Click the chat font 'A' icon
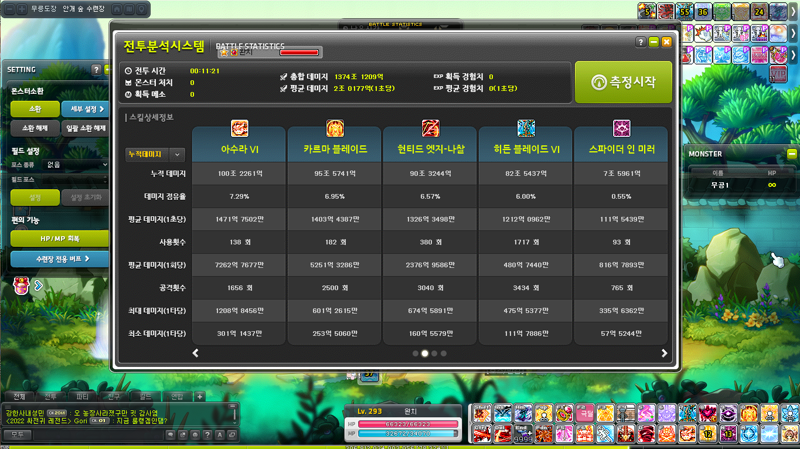 219,435
